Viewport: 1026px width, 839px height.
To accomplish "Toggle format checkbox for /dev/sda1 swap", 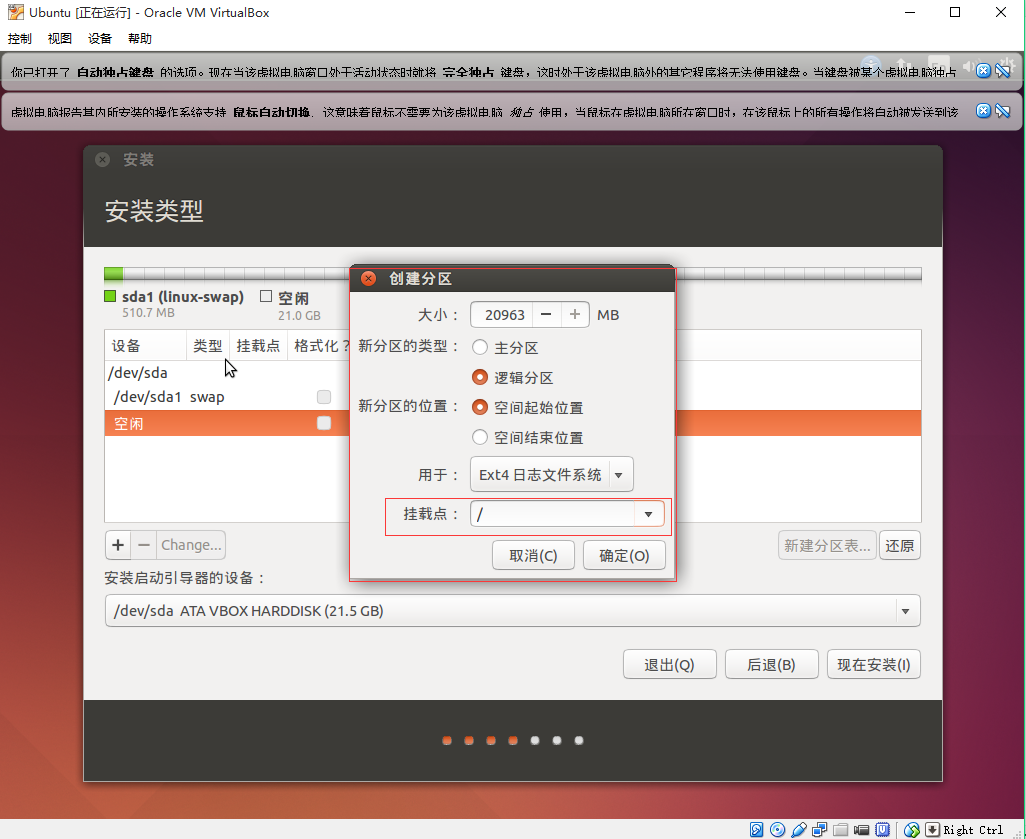I will click(324, 397).
